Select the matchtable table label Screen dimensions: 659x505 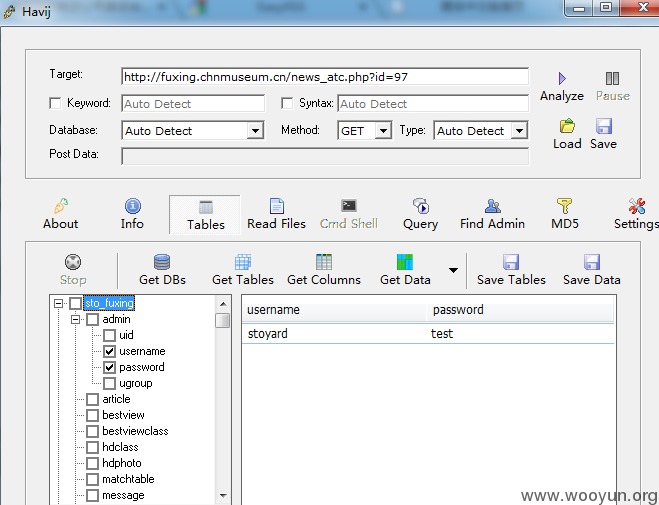pyautogui.click(x=128, y=479)
